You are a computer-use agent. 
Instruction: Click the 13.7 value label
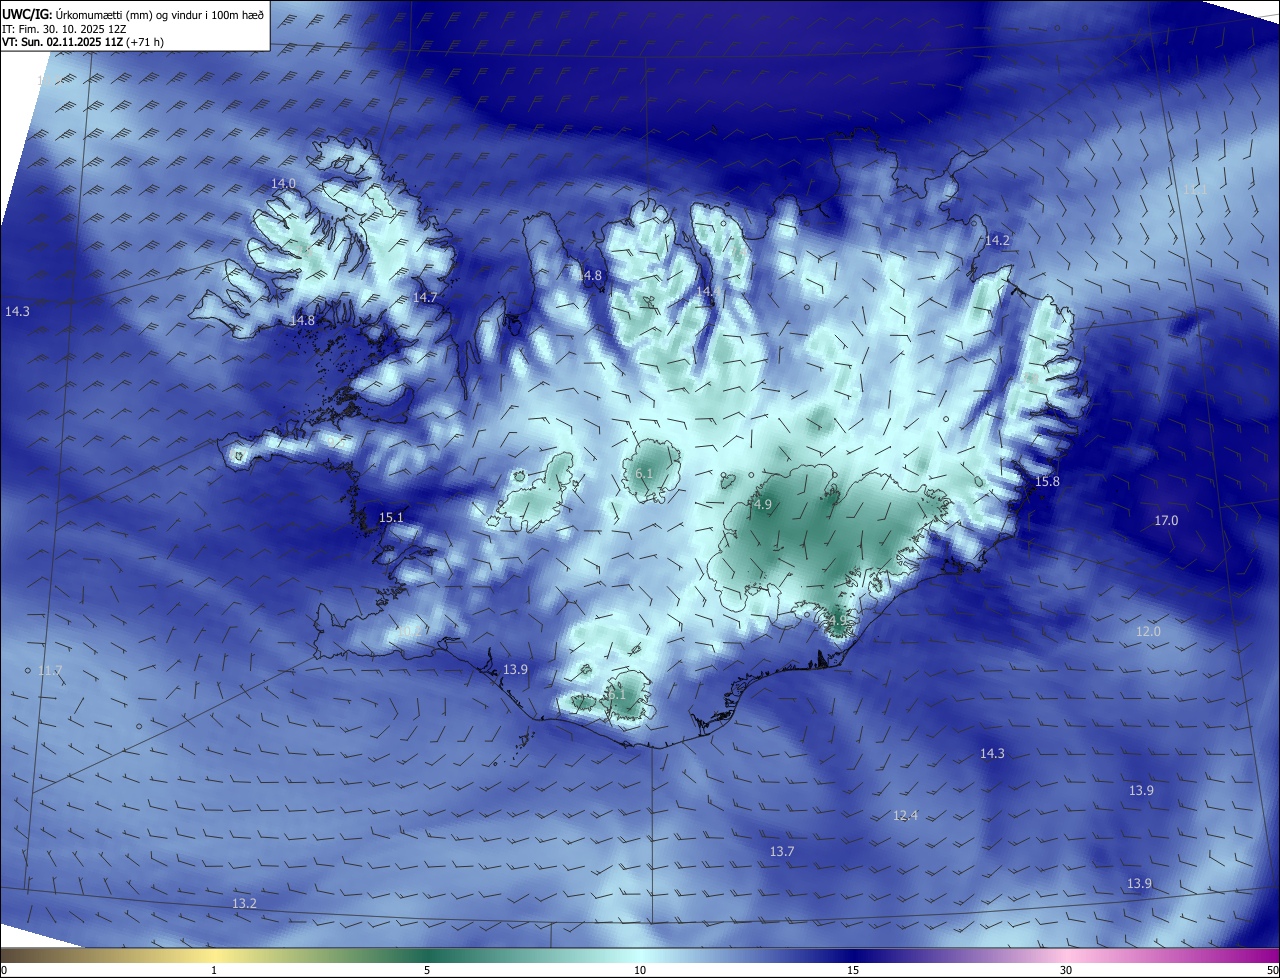(782, 852)
